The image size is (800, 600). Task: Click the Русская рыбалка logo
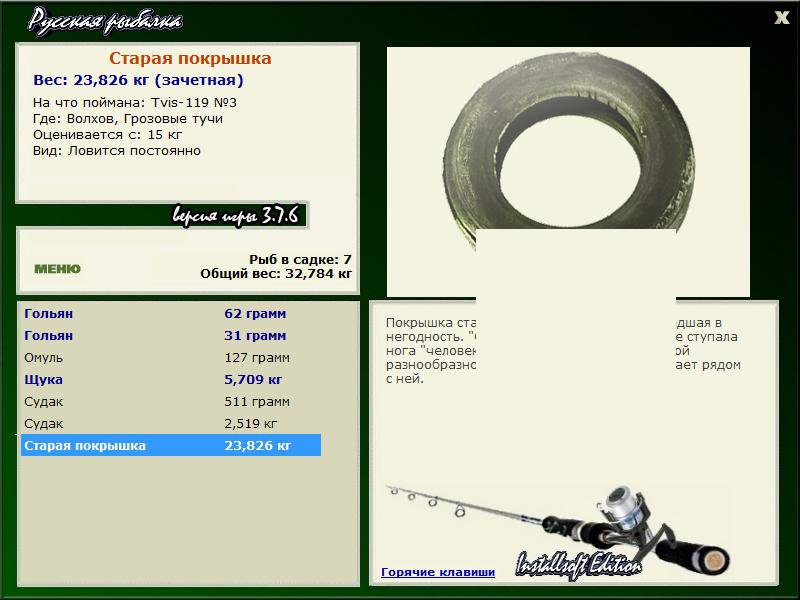[x=105, y=22]
